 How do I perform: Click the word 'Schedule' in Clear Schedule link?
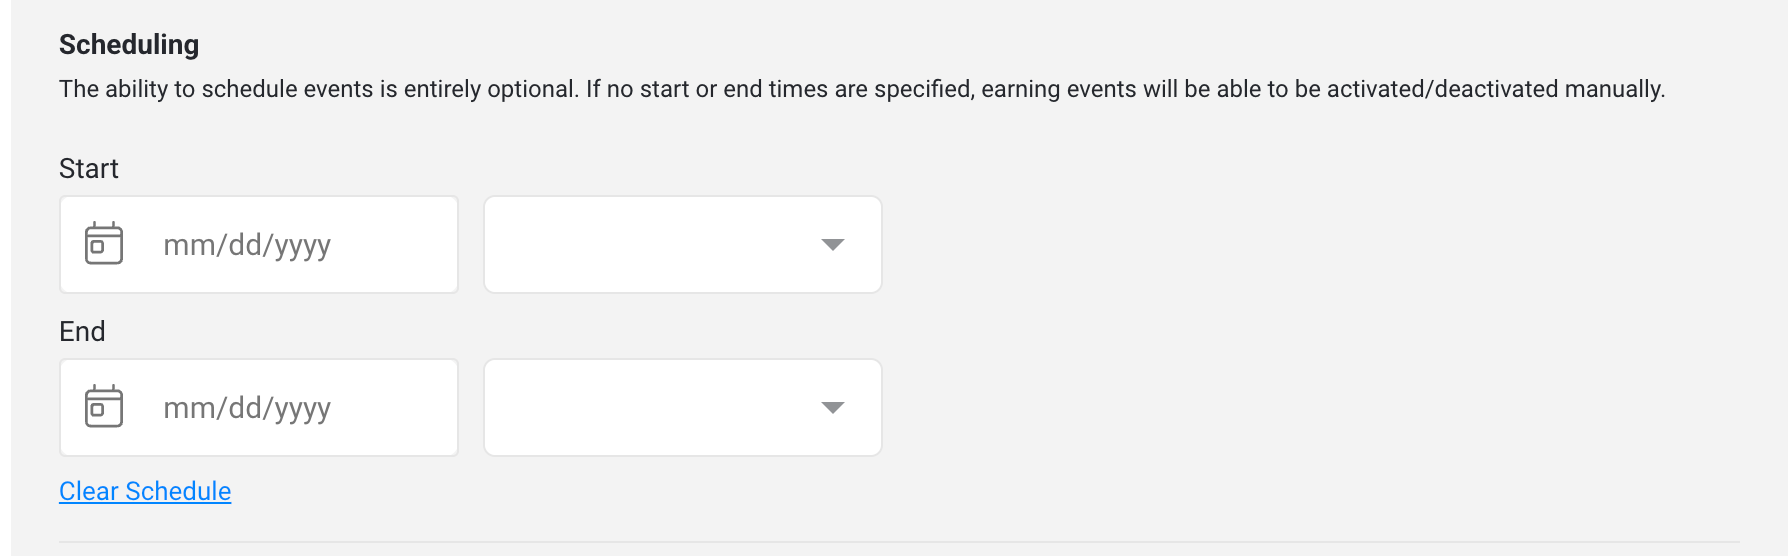(x=178, y=491)
